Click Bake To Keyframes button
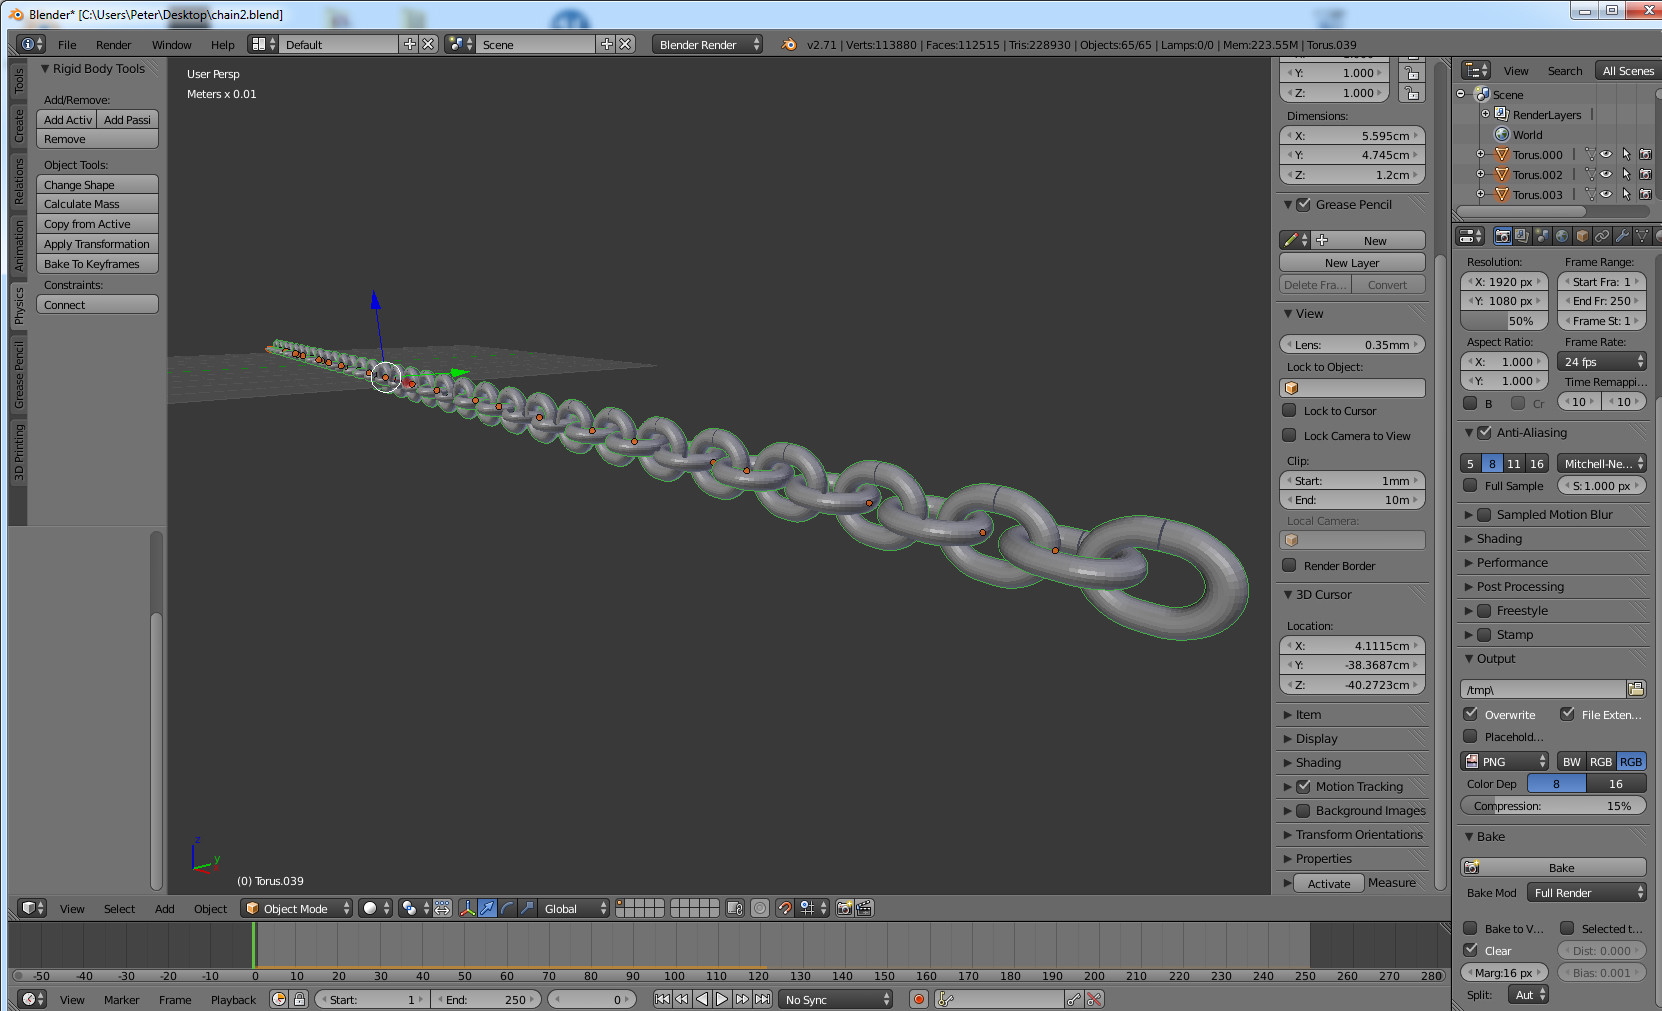This screenshot has height=1011, width=1662. [97, 264]
